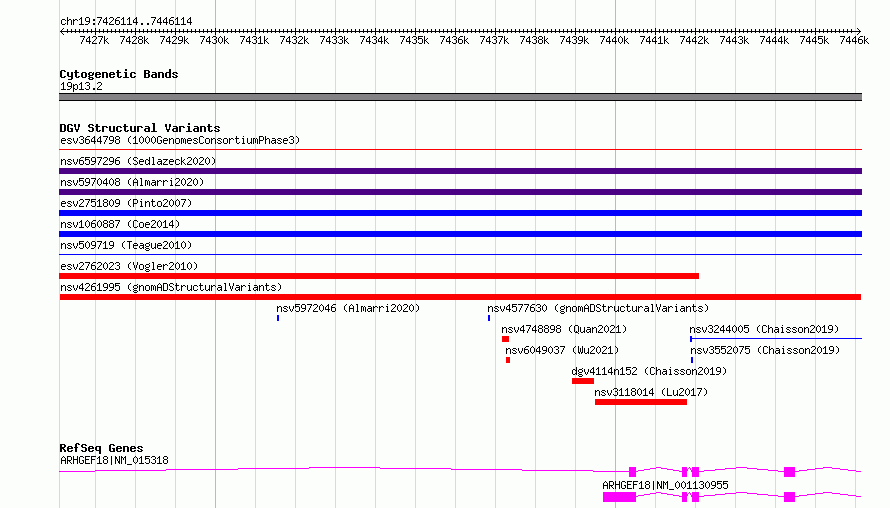890x508 pixels.
Task: Open the RefSeq Genes track heading
Action: (x=101, y=448)
